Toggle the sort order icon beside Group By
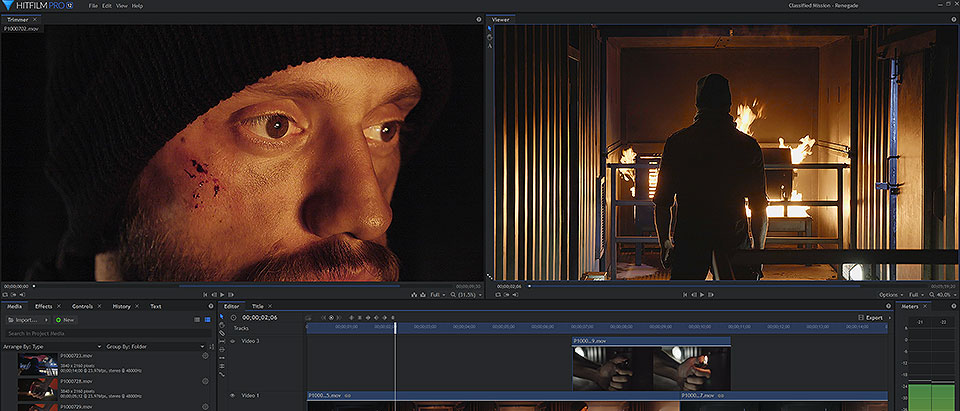Screen dimensions: 960x411 [x=212, y=347]
